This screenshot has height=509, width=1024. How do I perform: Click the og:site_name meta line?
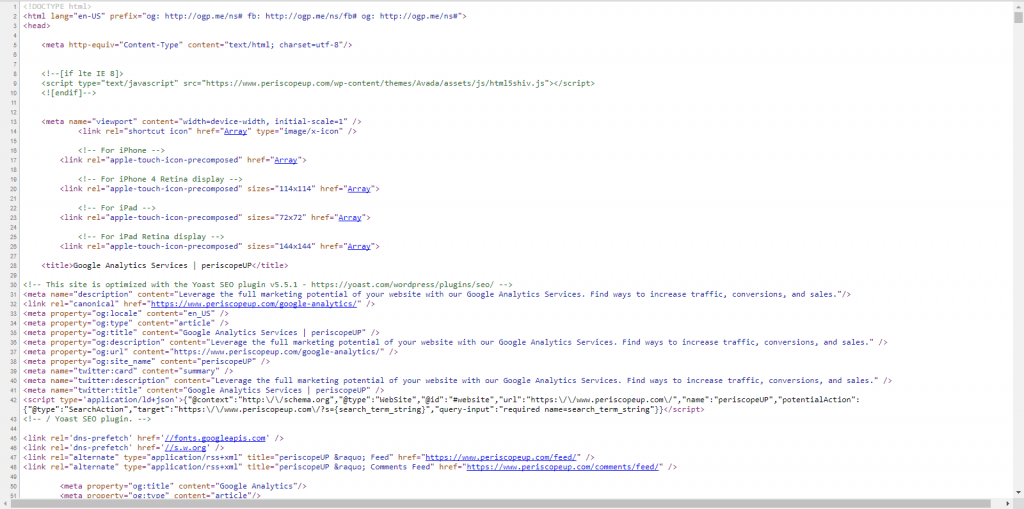click(146, 361)
